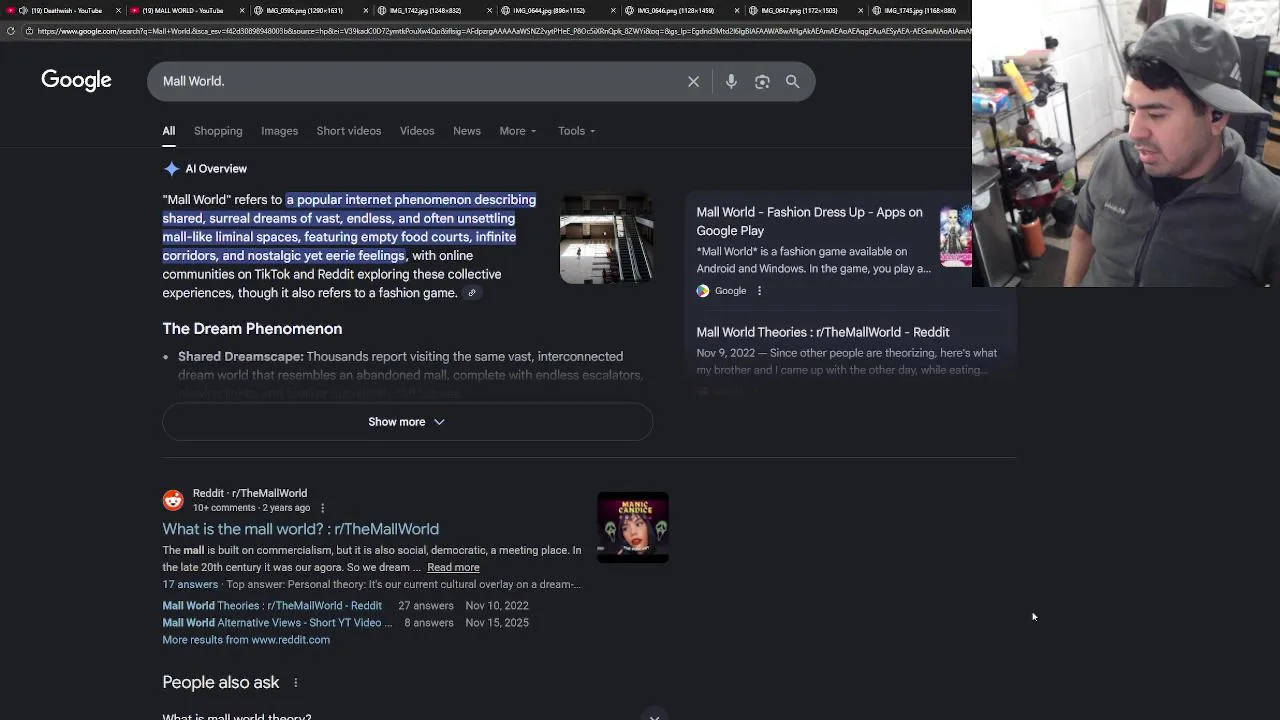Click the 'People also ask' heading

click(221, 682)
